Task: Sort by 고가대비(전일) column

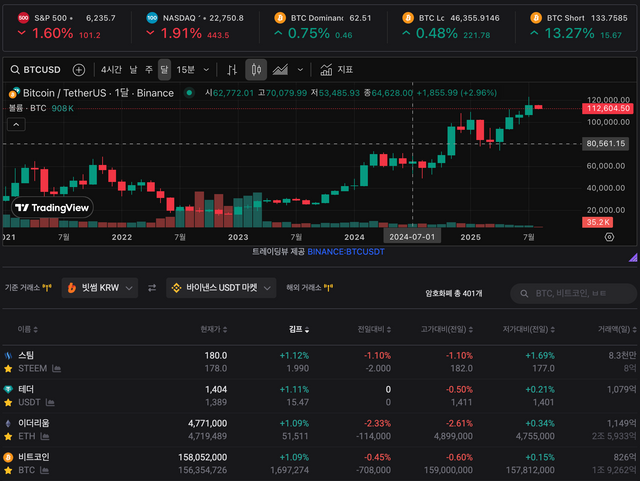Action: point(447,330)
